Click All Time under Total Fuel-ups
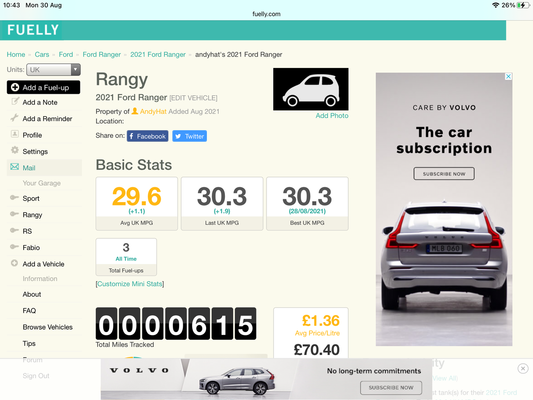This screenshot has width=533, height=400. (x=126, y=259)
